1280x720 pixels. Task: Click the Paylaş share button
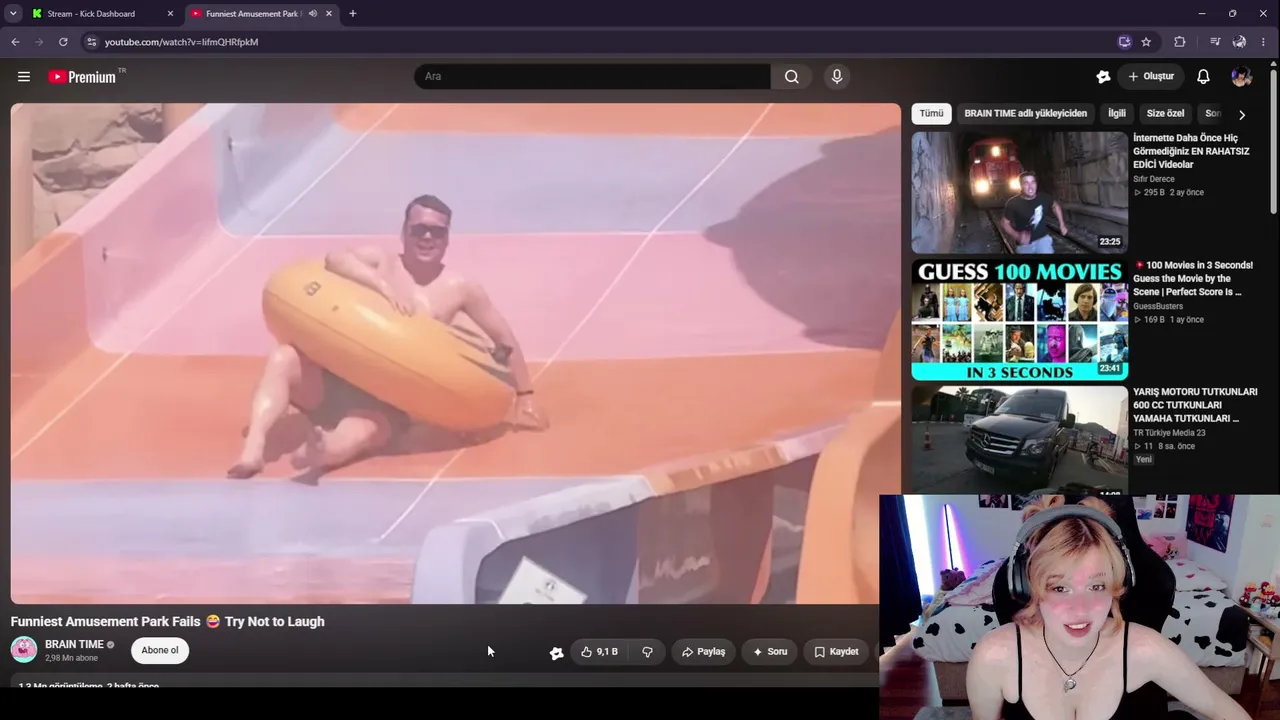coord(704,652)
